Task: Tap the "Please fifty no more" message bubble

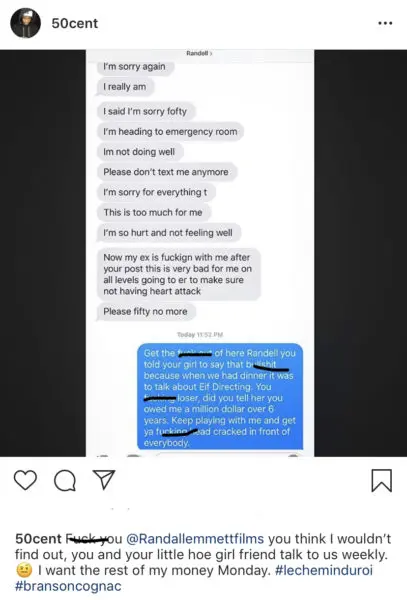Action: click(x=145, y=311)
